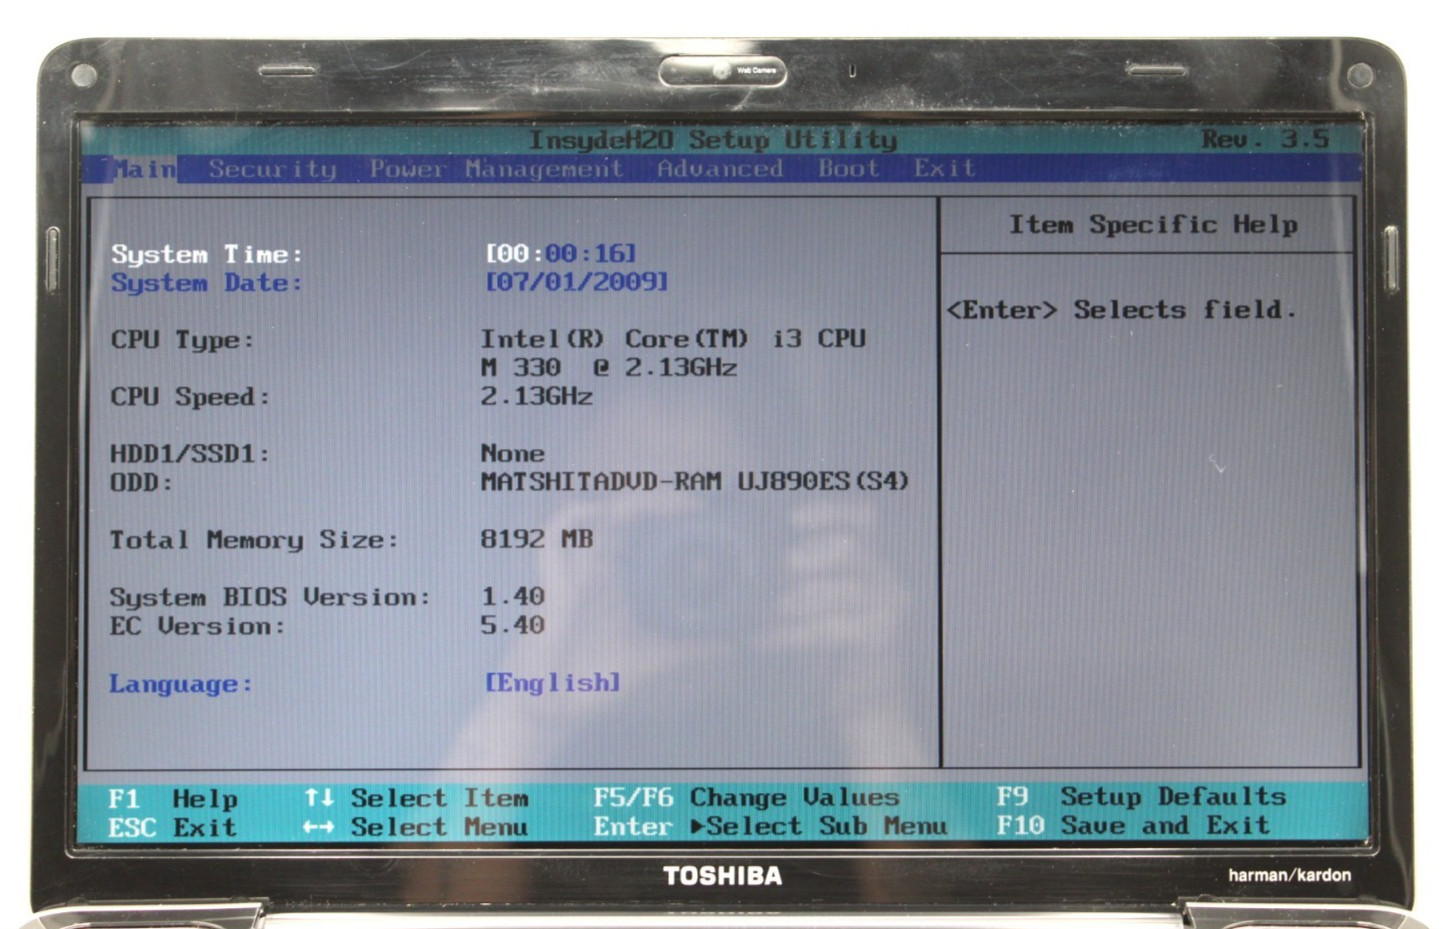
Task: Click the CPU Speed value 2.13GHz
Action: click(537, 396)
